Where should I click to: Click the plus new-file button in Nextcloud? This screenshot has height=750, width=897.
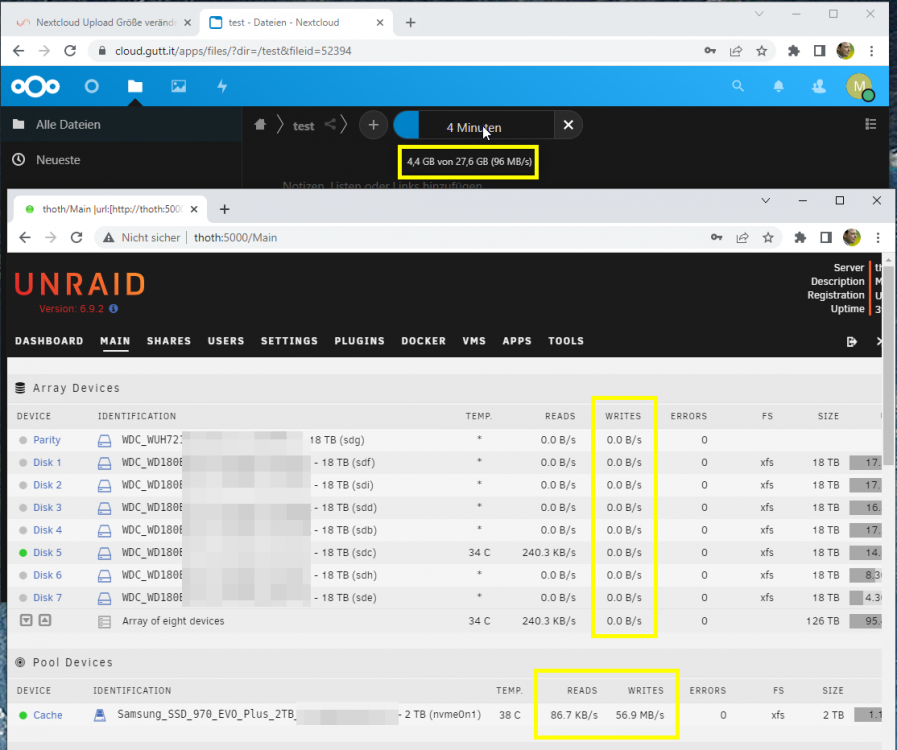click(x=373, y=125)
